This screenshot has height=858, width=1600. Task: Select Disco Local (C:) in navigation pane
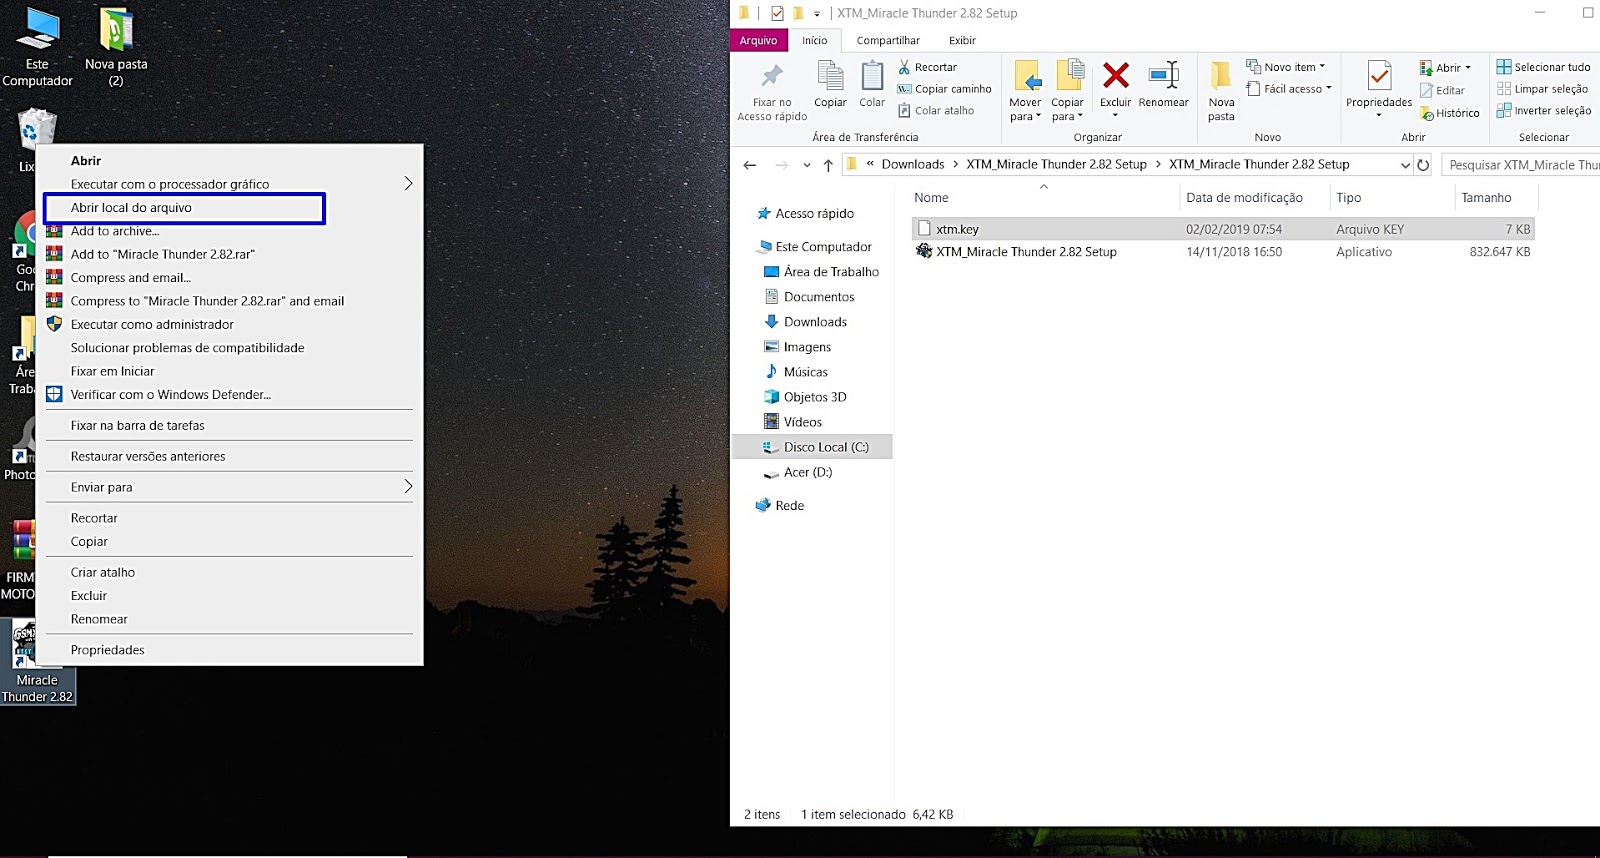(825, 447)
